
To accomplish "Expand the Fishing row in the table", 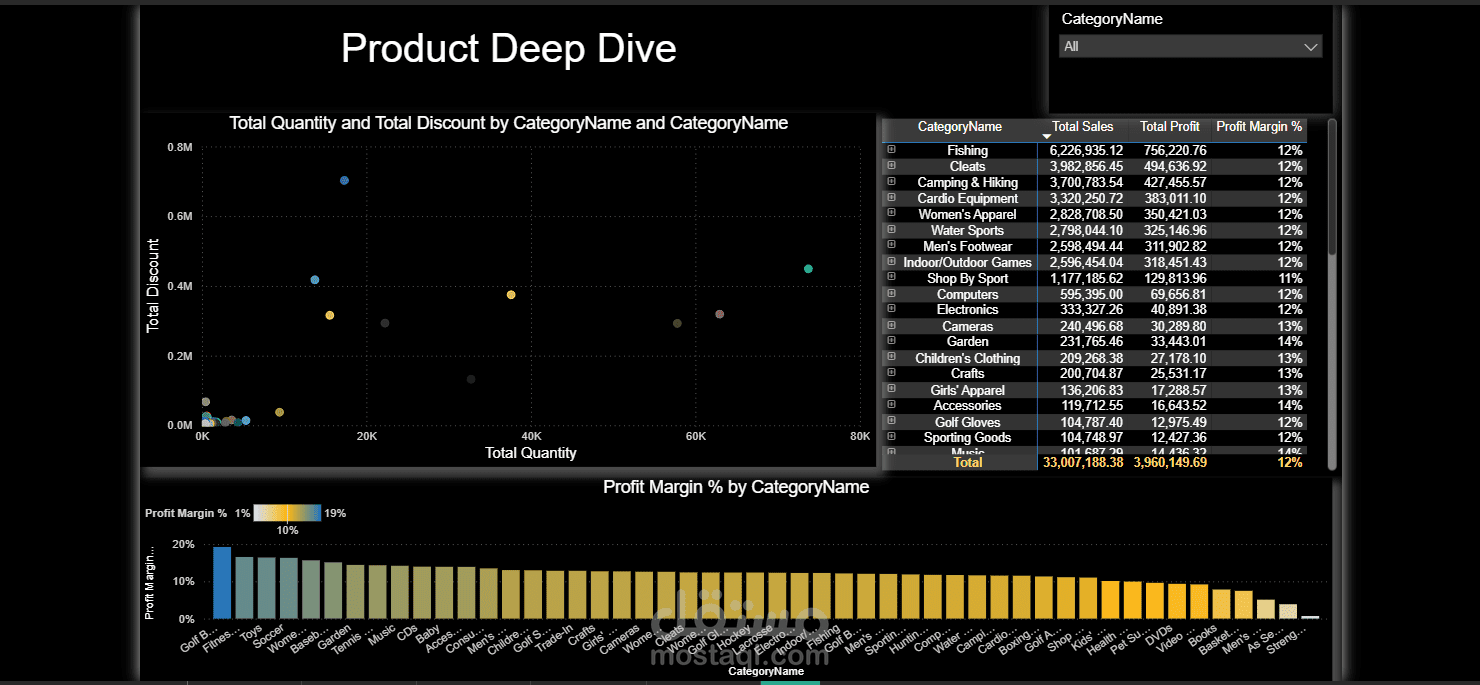I will 891,150.
